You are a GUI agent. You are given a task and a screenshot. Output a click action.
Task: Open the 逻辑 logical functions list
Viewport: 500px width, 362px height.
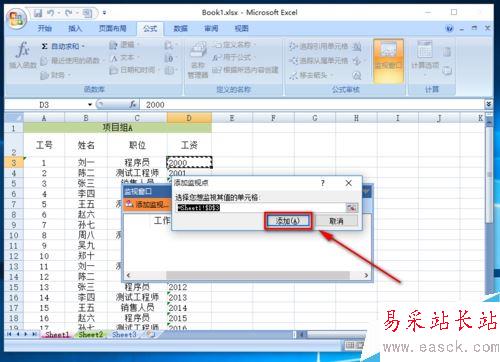click(124, 45)
